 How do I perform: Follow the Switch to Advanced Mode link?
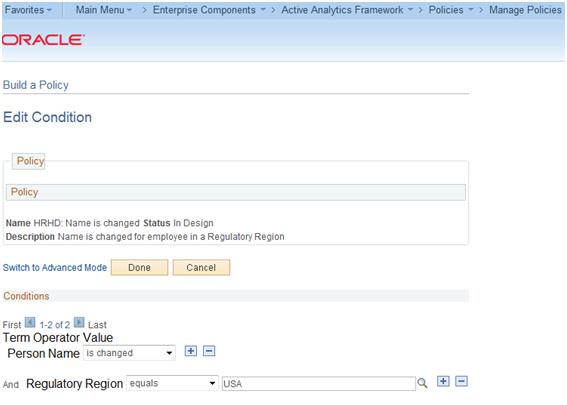point(55,268)
